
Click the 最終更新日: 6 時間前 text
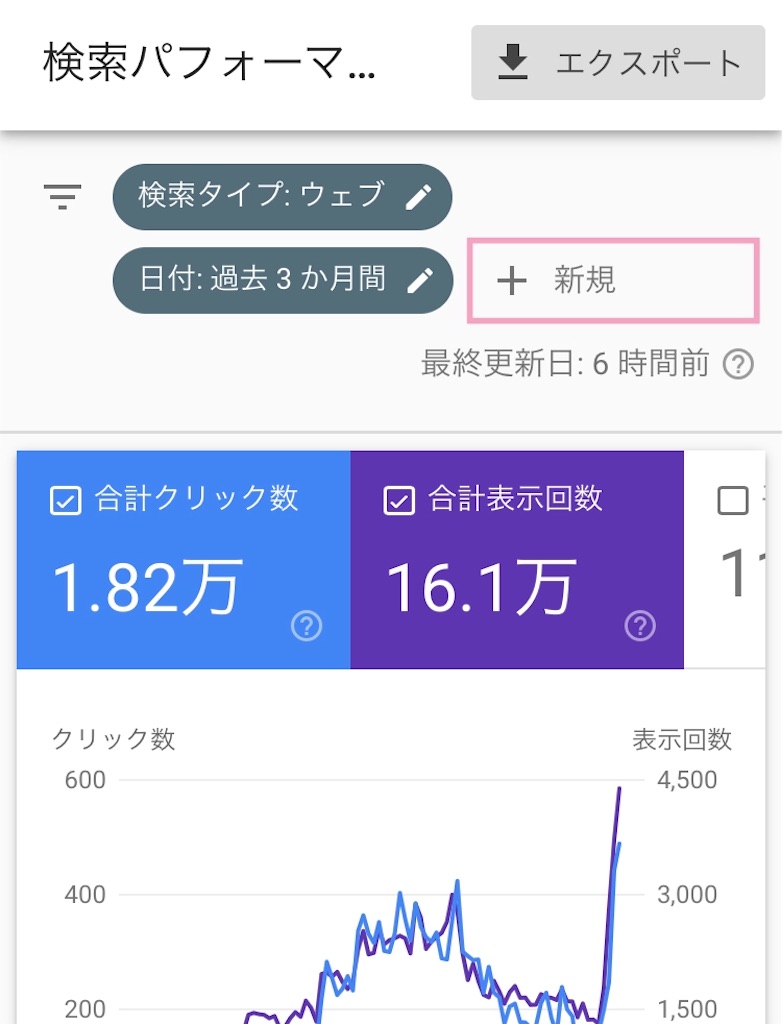click(565, 364)
